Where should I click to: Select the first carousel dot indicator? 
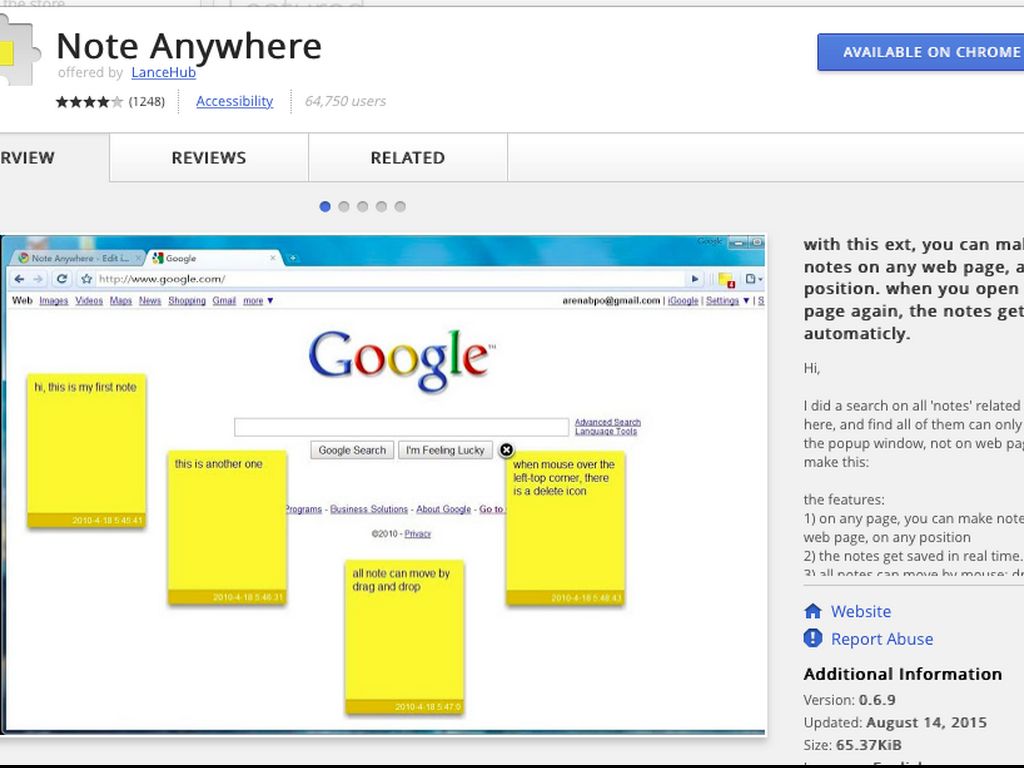325,207
